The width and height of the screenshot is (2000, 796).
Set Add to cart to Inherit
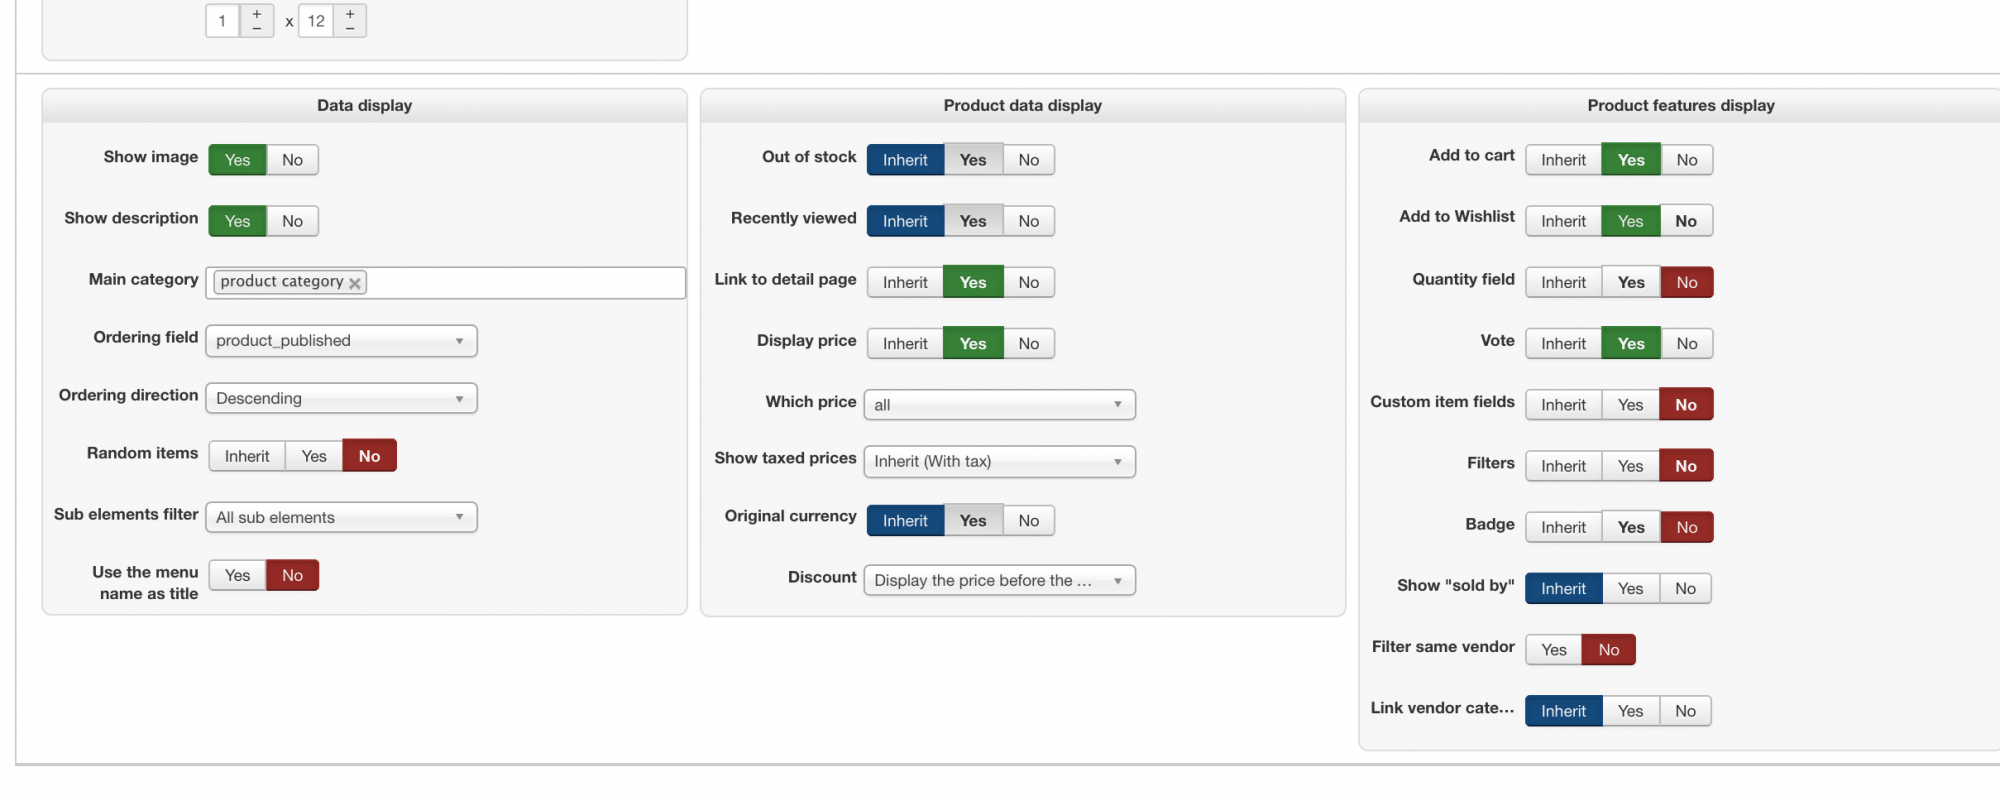tap(1563, 160)
